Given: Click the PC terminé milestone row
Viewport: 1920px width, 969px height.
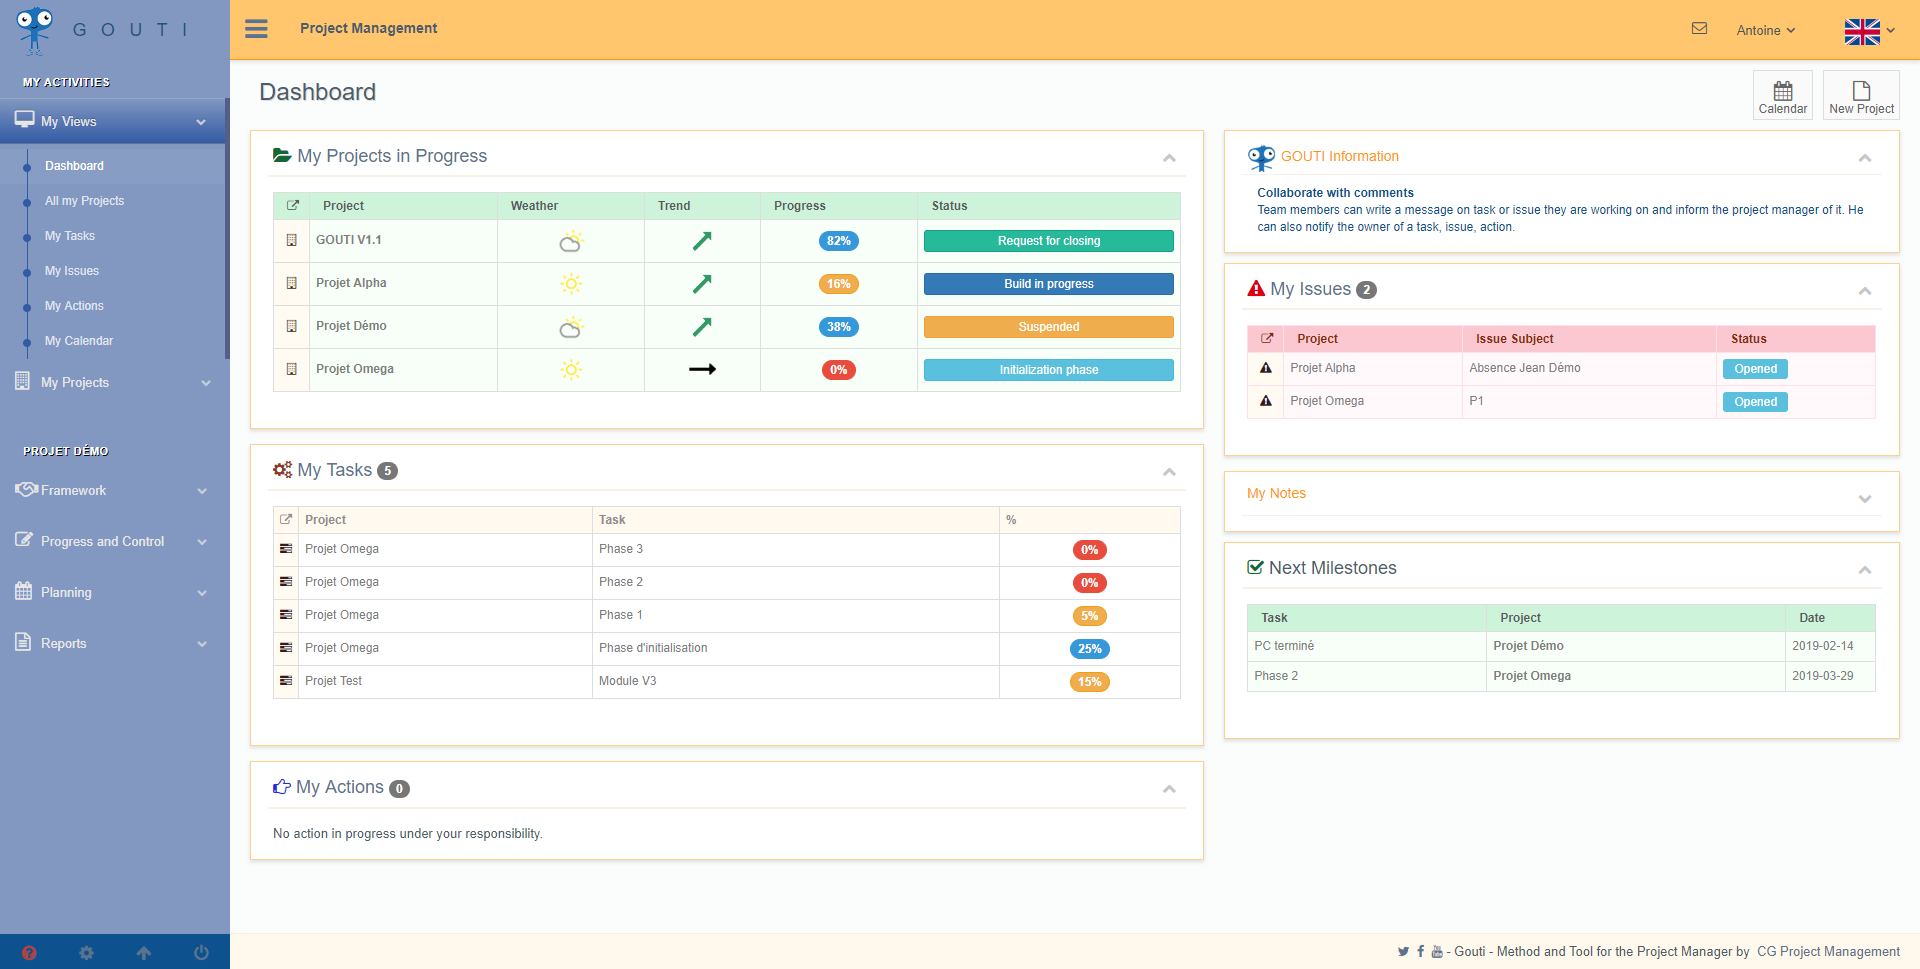Looking at the screenshot, I should (x=1561, y=646).
